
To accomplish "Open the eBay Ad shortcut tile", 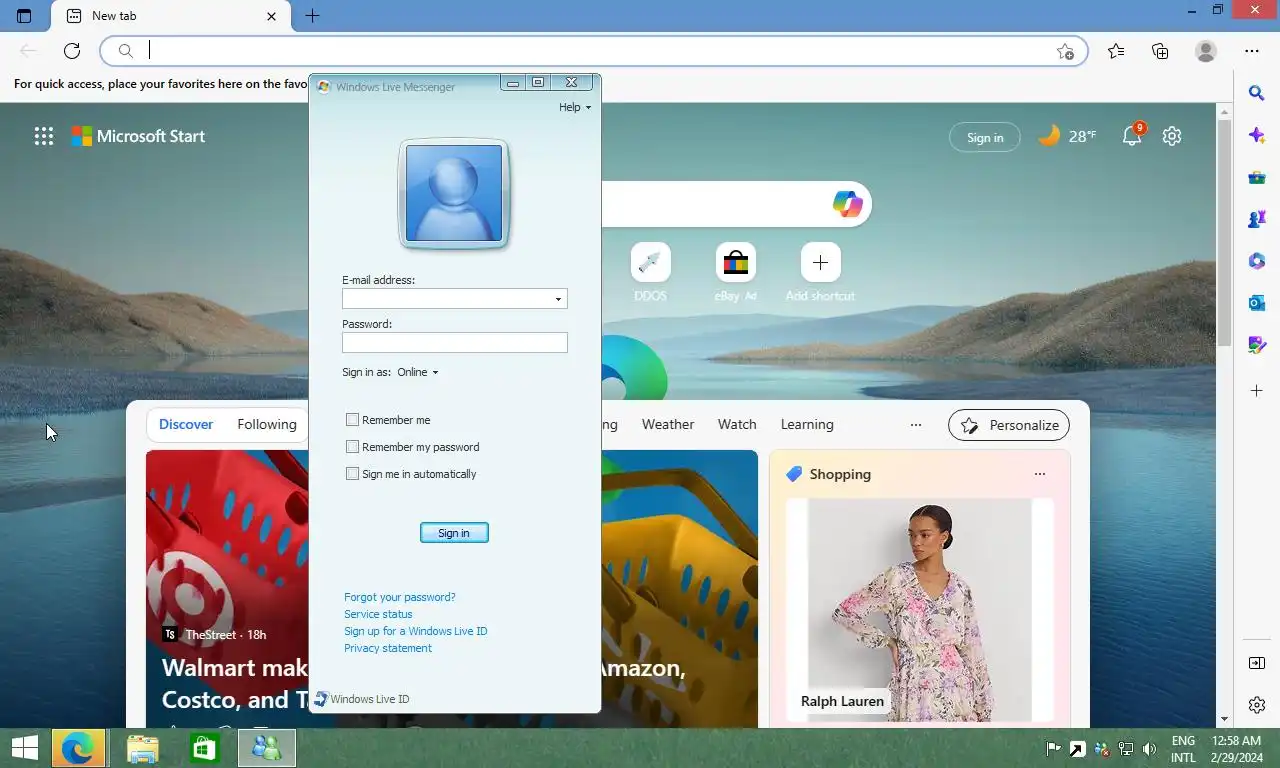I will pyautogui.click(x=736, y=272).
